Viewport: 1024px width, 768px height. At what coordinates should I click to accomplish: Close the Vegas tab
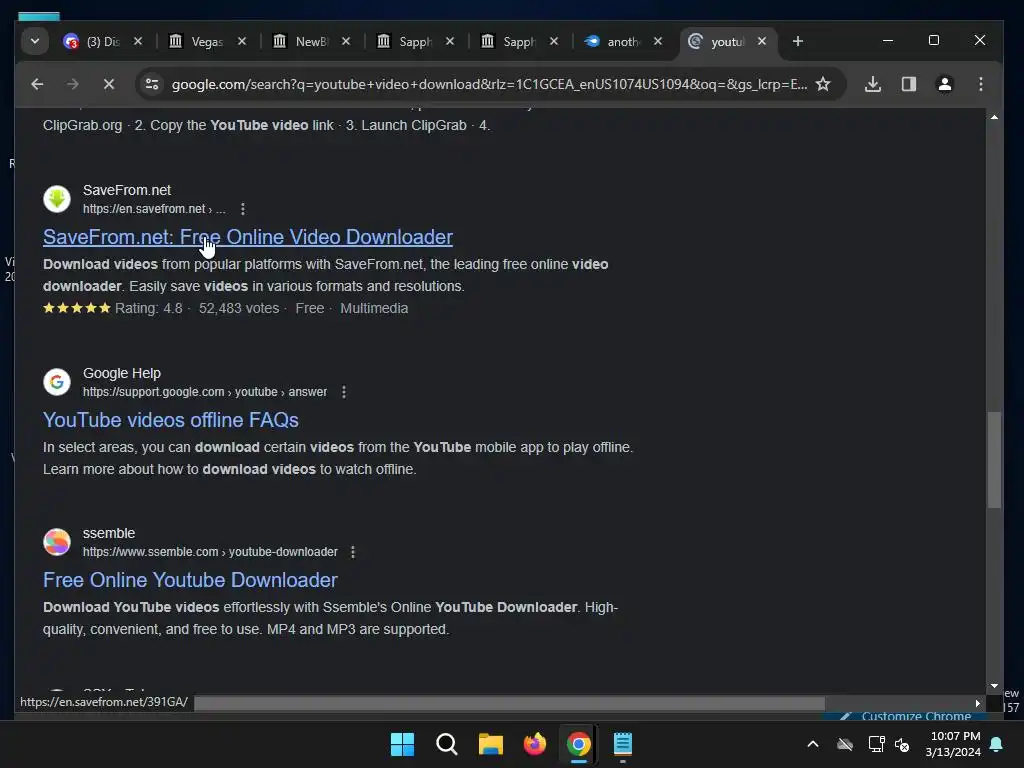[242, 41]
